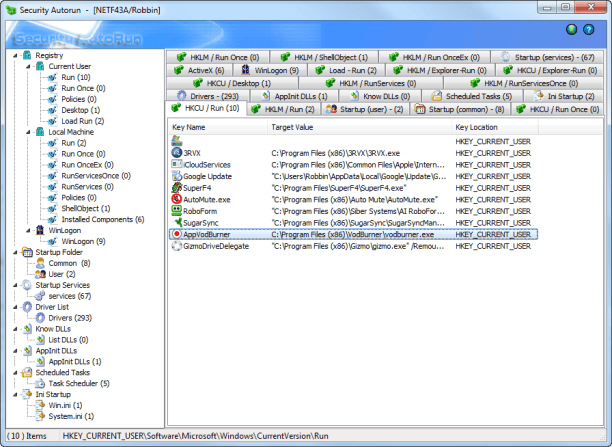Select Installed Components (6) tree item
The height and width of the screenshot is (447, 612).
pos(103,219)
